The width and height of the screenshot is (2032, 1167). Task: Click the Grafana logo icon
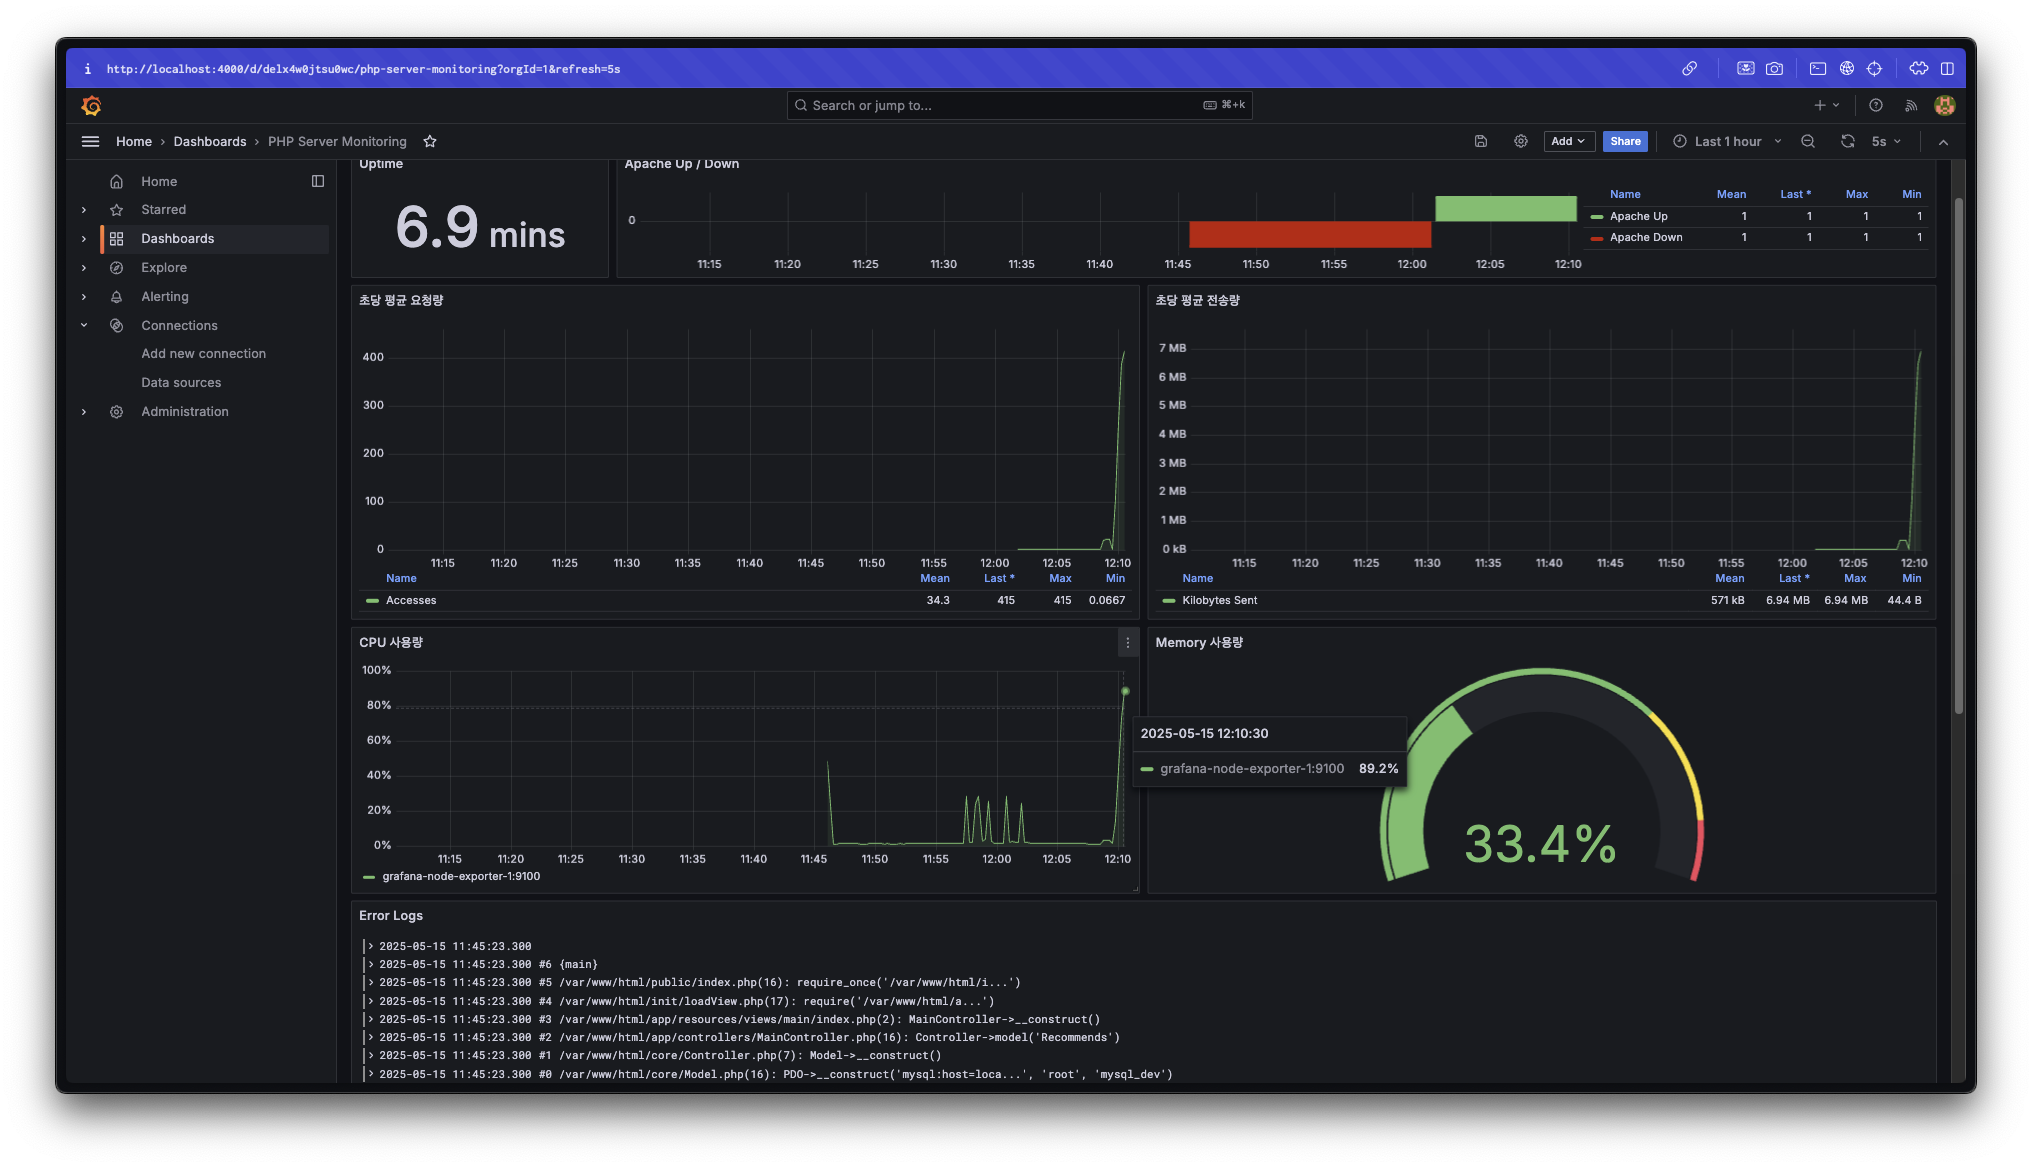point(91,105)
